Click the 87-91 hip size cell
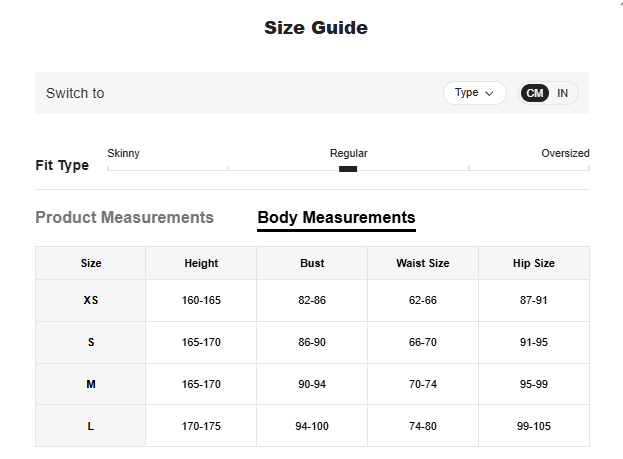Viewport: 623px width, 459px height. point(534,300)
